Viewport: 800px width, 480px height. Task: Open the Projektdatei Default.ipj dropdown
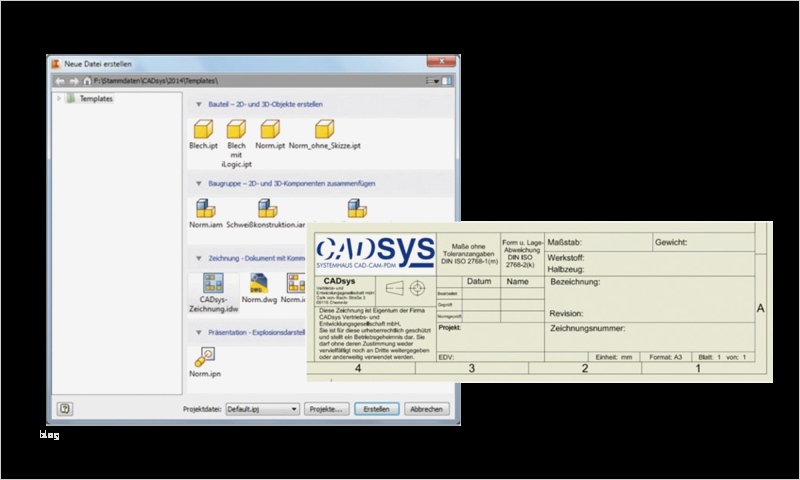point(262,409)
